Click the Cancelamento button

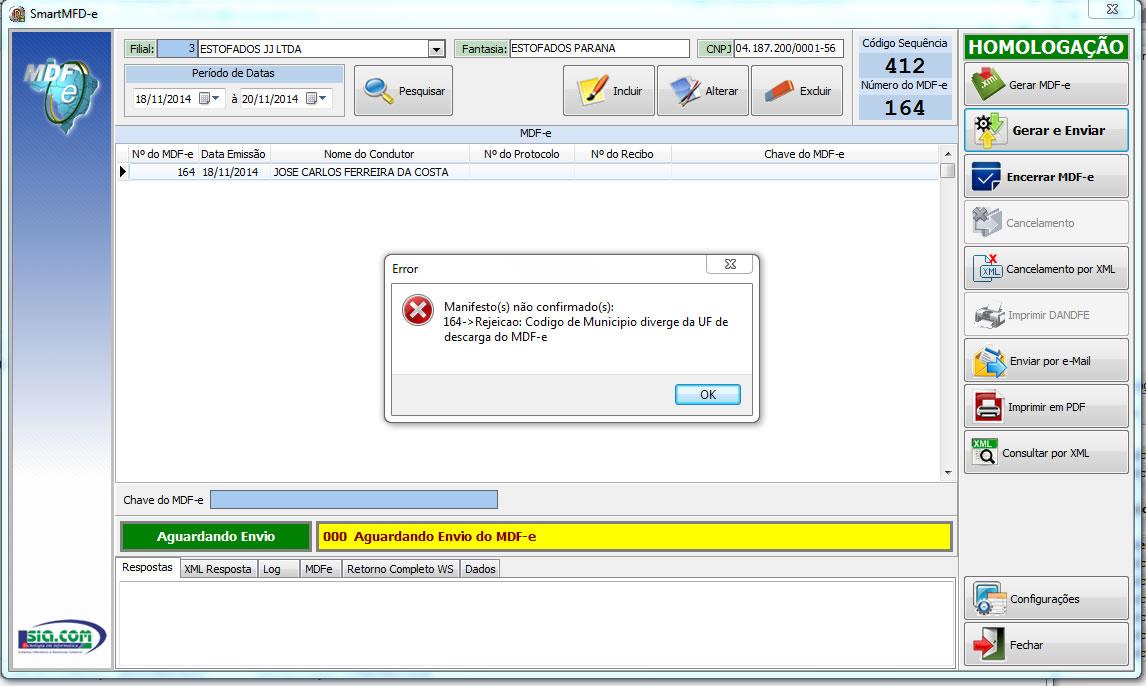(x=1046, y=222)
